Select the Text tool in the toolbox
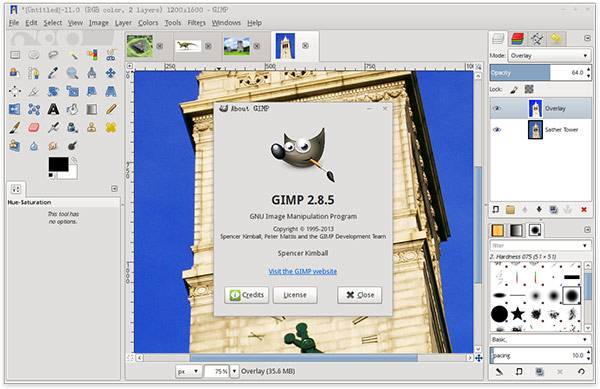The width and height of the screenshot is (600, 389). point(53,109)
